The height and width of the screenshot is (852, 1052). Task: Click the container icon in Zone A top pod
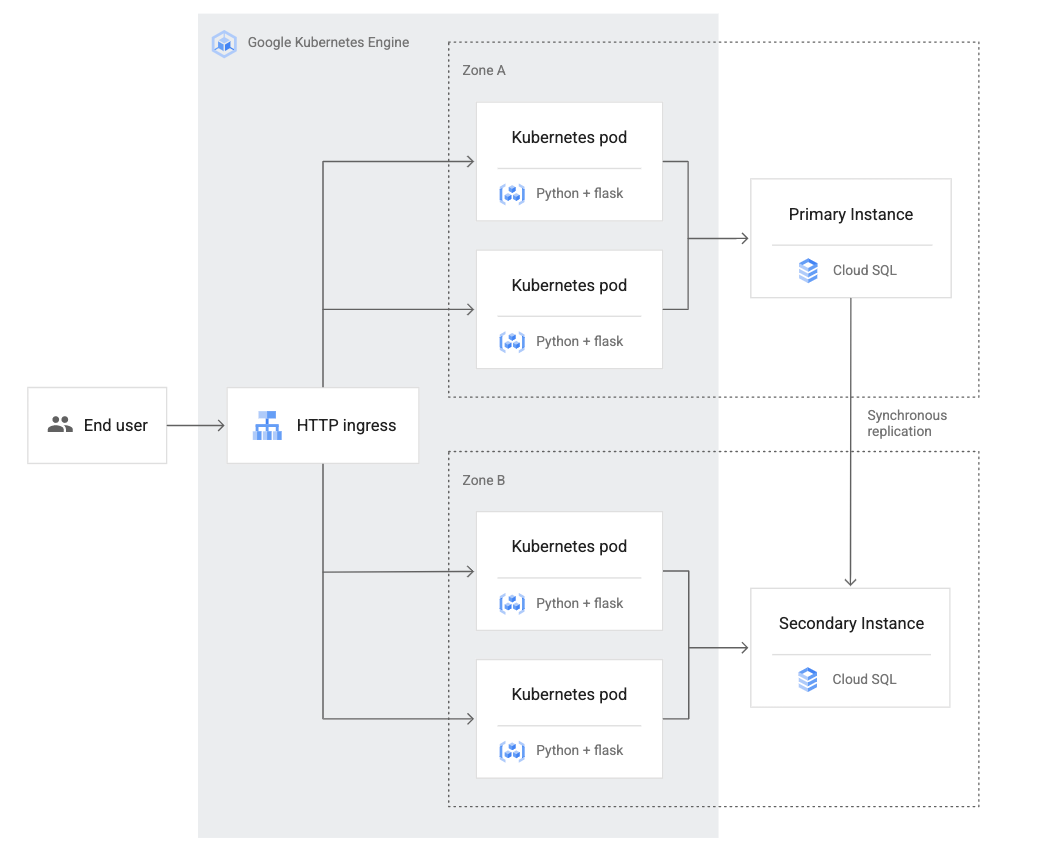(x=512, y=194)
